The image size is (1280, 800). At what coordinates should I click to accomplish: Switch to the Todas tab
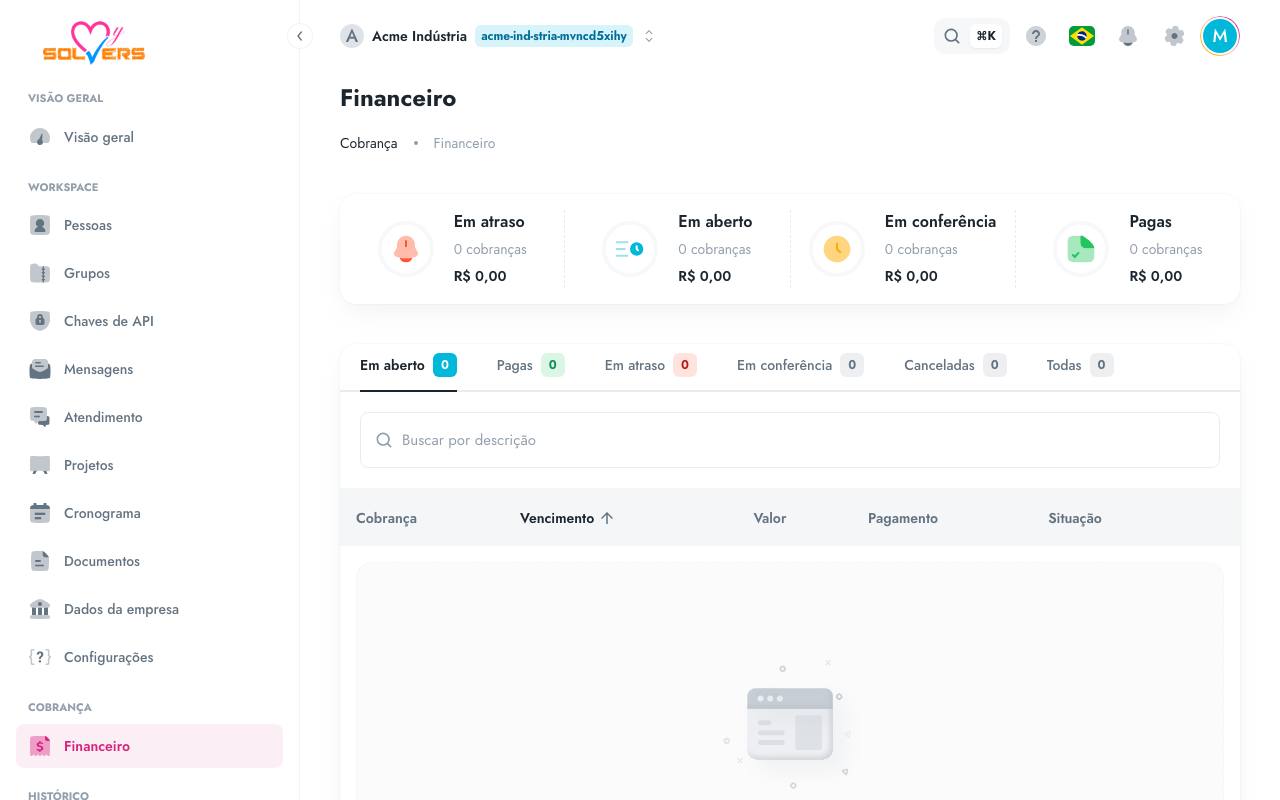pyautogui.click(x=1080, y=365)
